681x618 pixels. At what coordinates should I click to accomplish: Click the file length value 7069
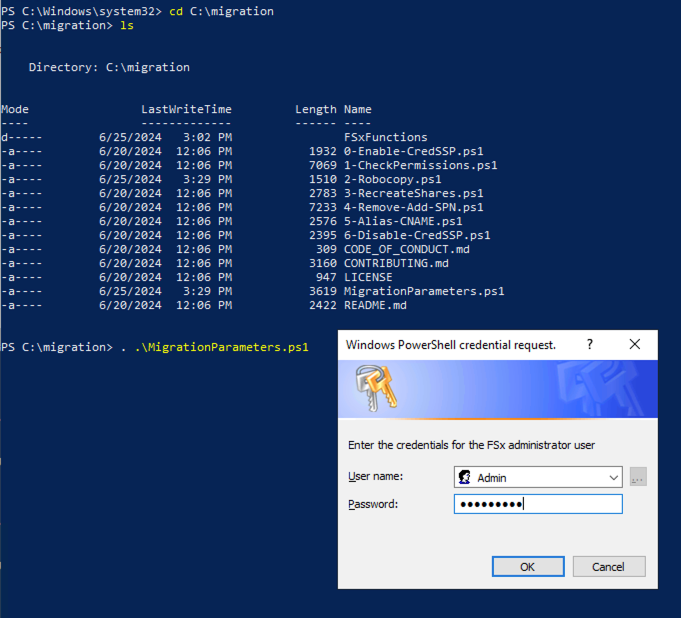[323, 165]
